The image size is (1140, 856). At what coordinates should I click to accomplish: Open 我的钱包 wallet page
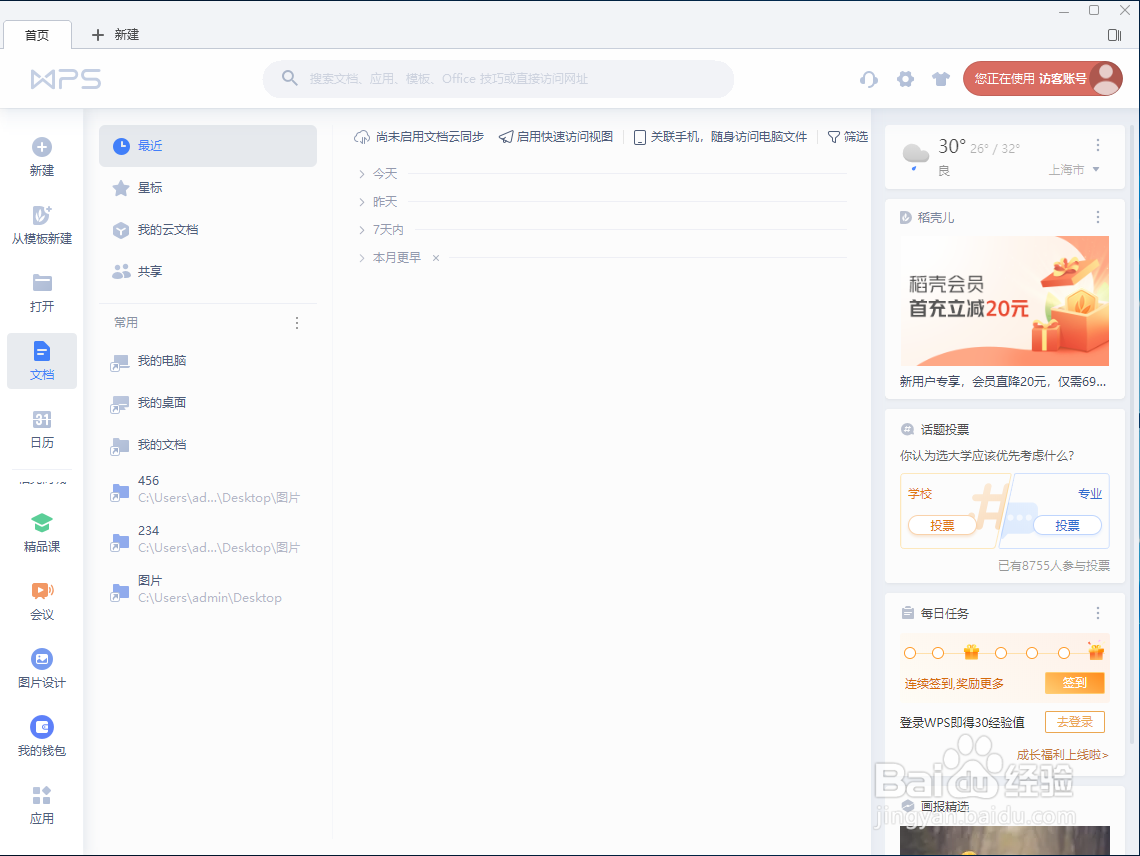(41, 736)
